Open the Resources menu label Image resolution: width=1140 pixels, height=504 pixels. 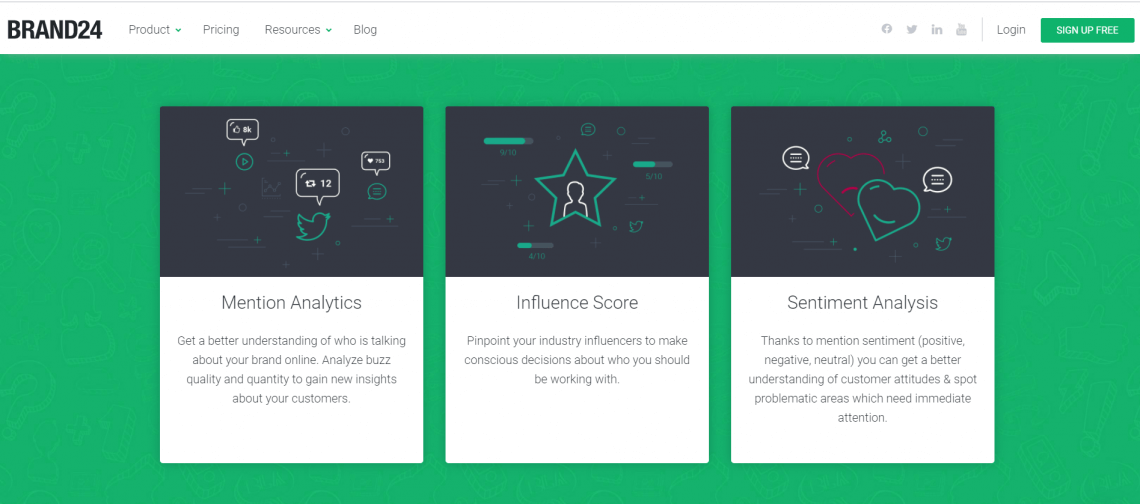coord(292,30)
